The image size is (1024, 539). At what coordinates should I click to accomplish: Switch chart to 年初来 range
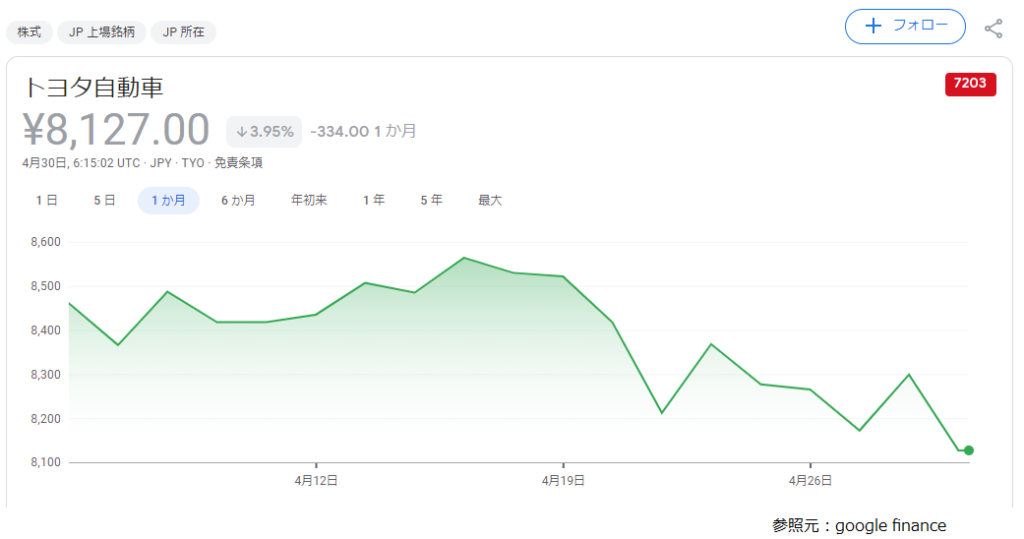(x=309, y=201)
